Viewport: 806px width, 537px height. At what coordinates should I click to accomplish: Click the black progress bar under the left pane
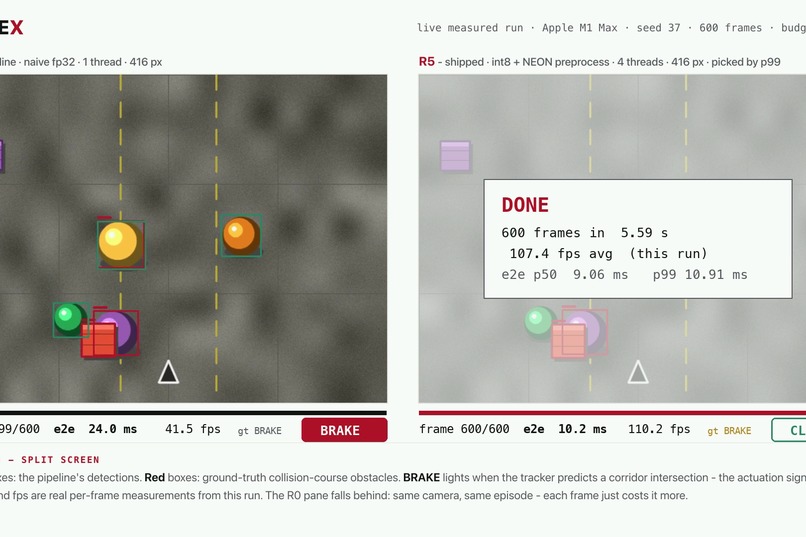tap(193, 413)
